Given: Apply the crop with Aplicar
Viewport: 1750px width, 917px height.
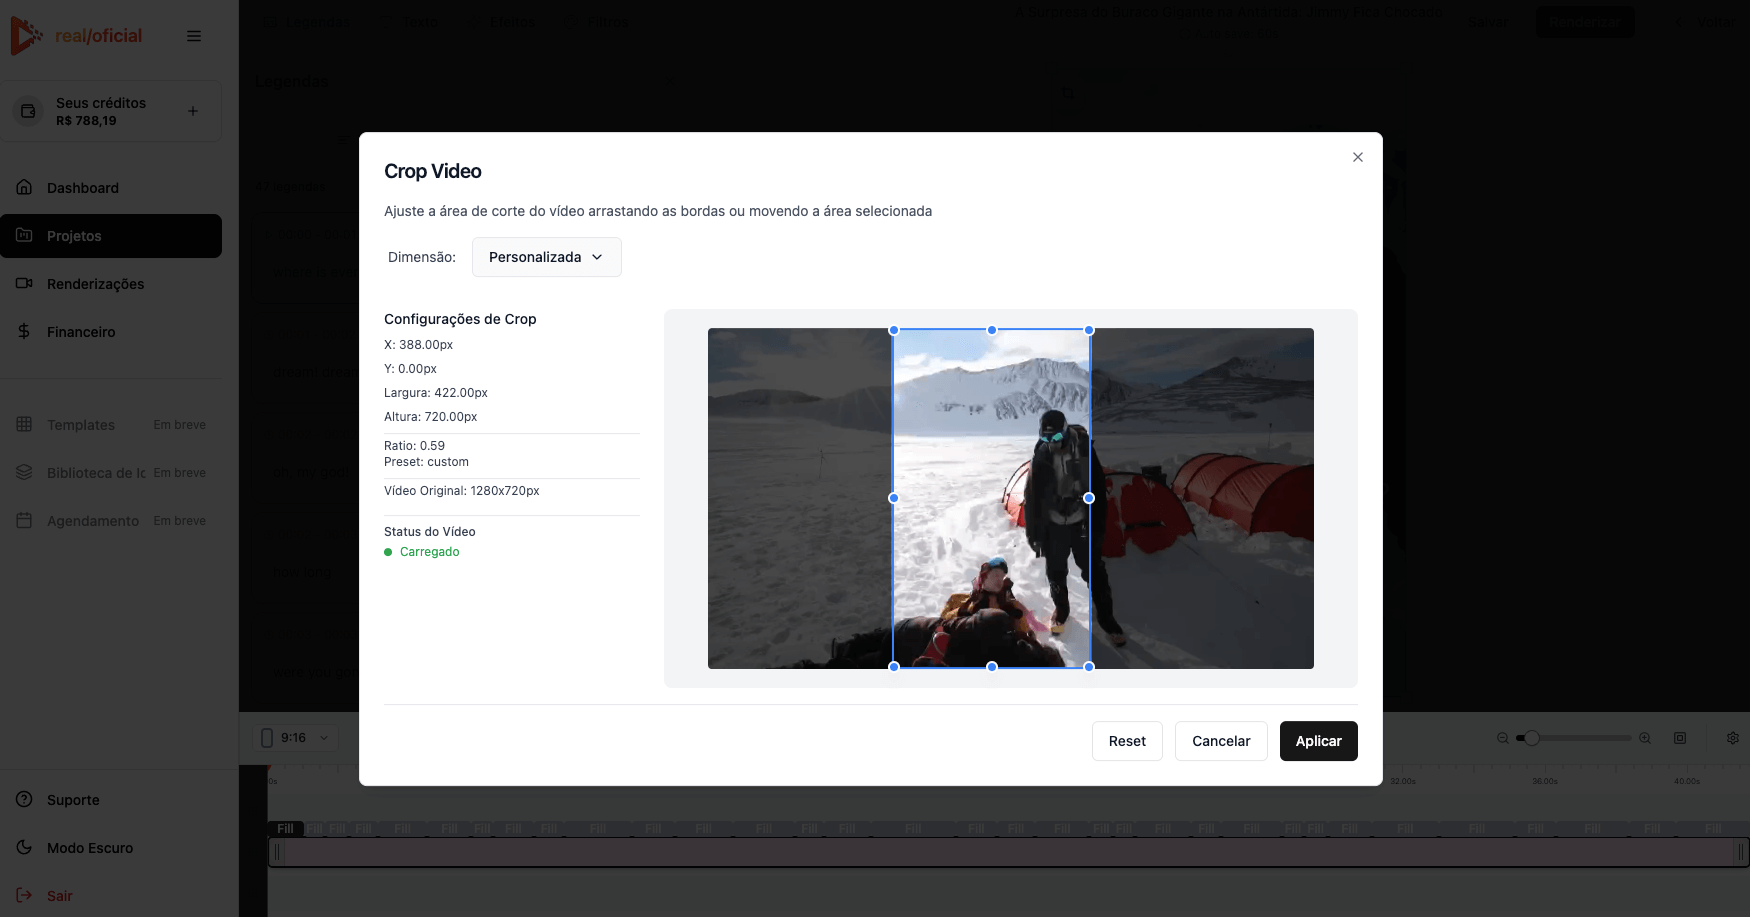Looking at the screenshot, I should 1319,741.
